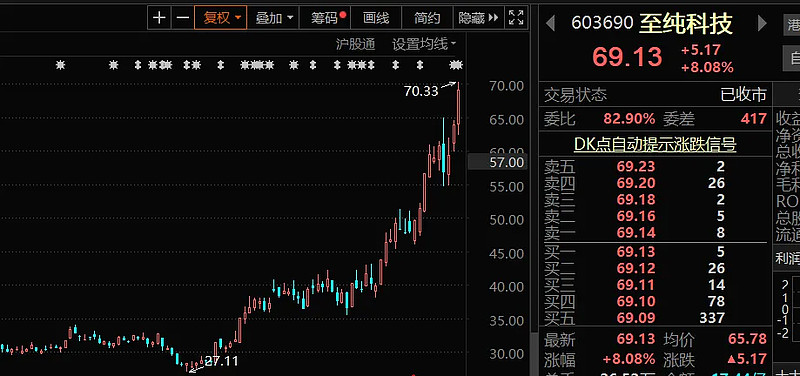Click 委差 value 417
The image size is (800, 376).
click(x=754, y=119)
